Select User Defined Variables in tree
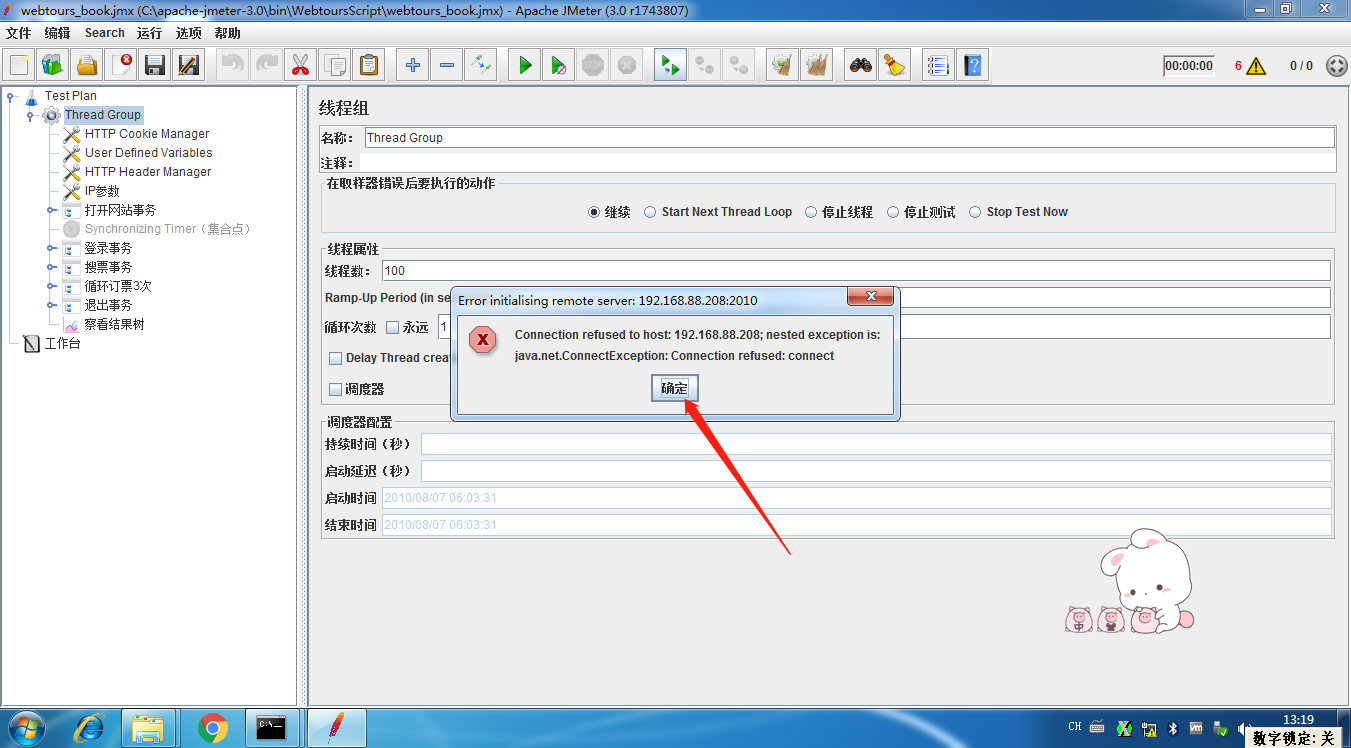Viewport: 1351px width, 748px height. click(x=149, y=153)
